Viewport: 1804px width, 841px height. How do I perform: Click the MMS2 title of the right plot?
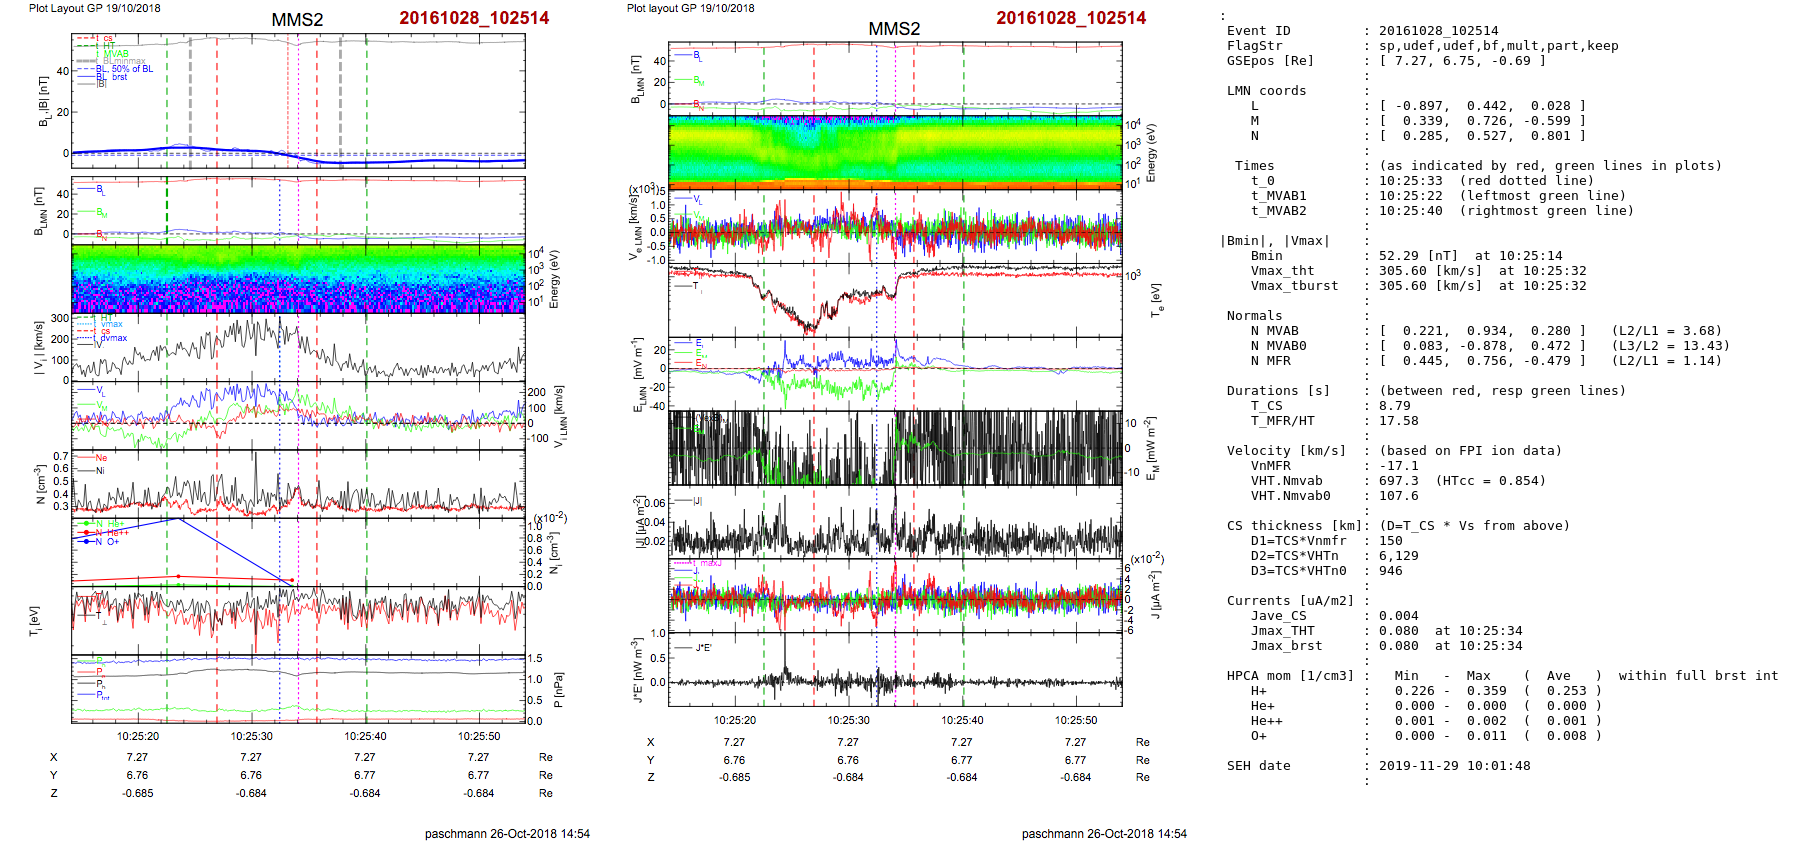[893, 29]
